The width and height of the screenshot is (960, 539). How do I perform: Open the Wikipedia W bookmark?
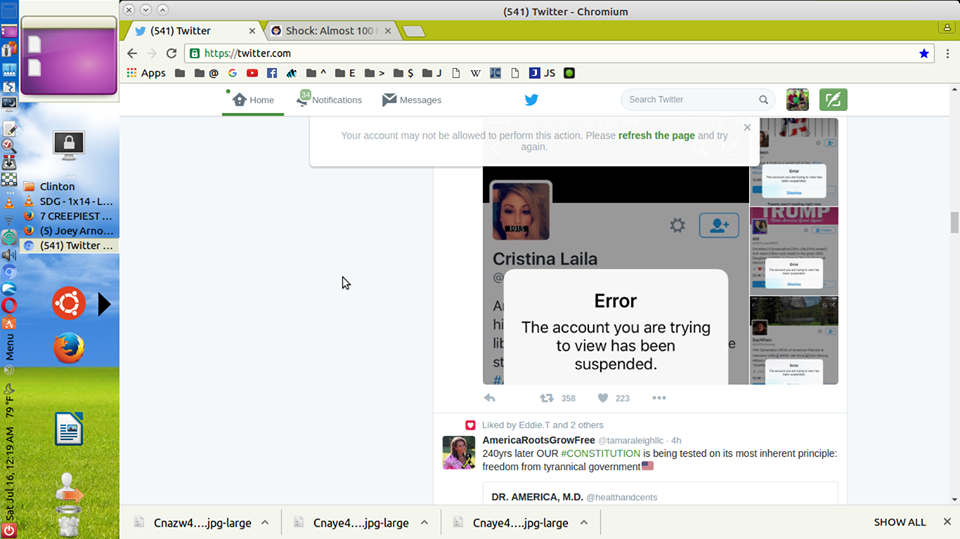point(475,73)
